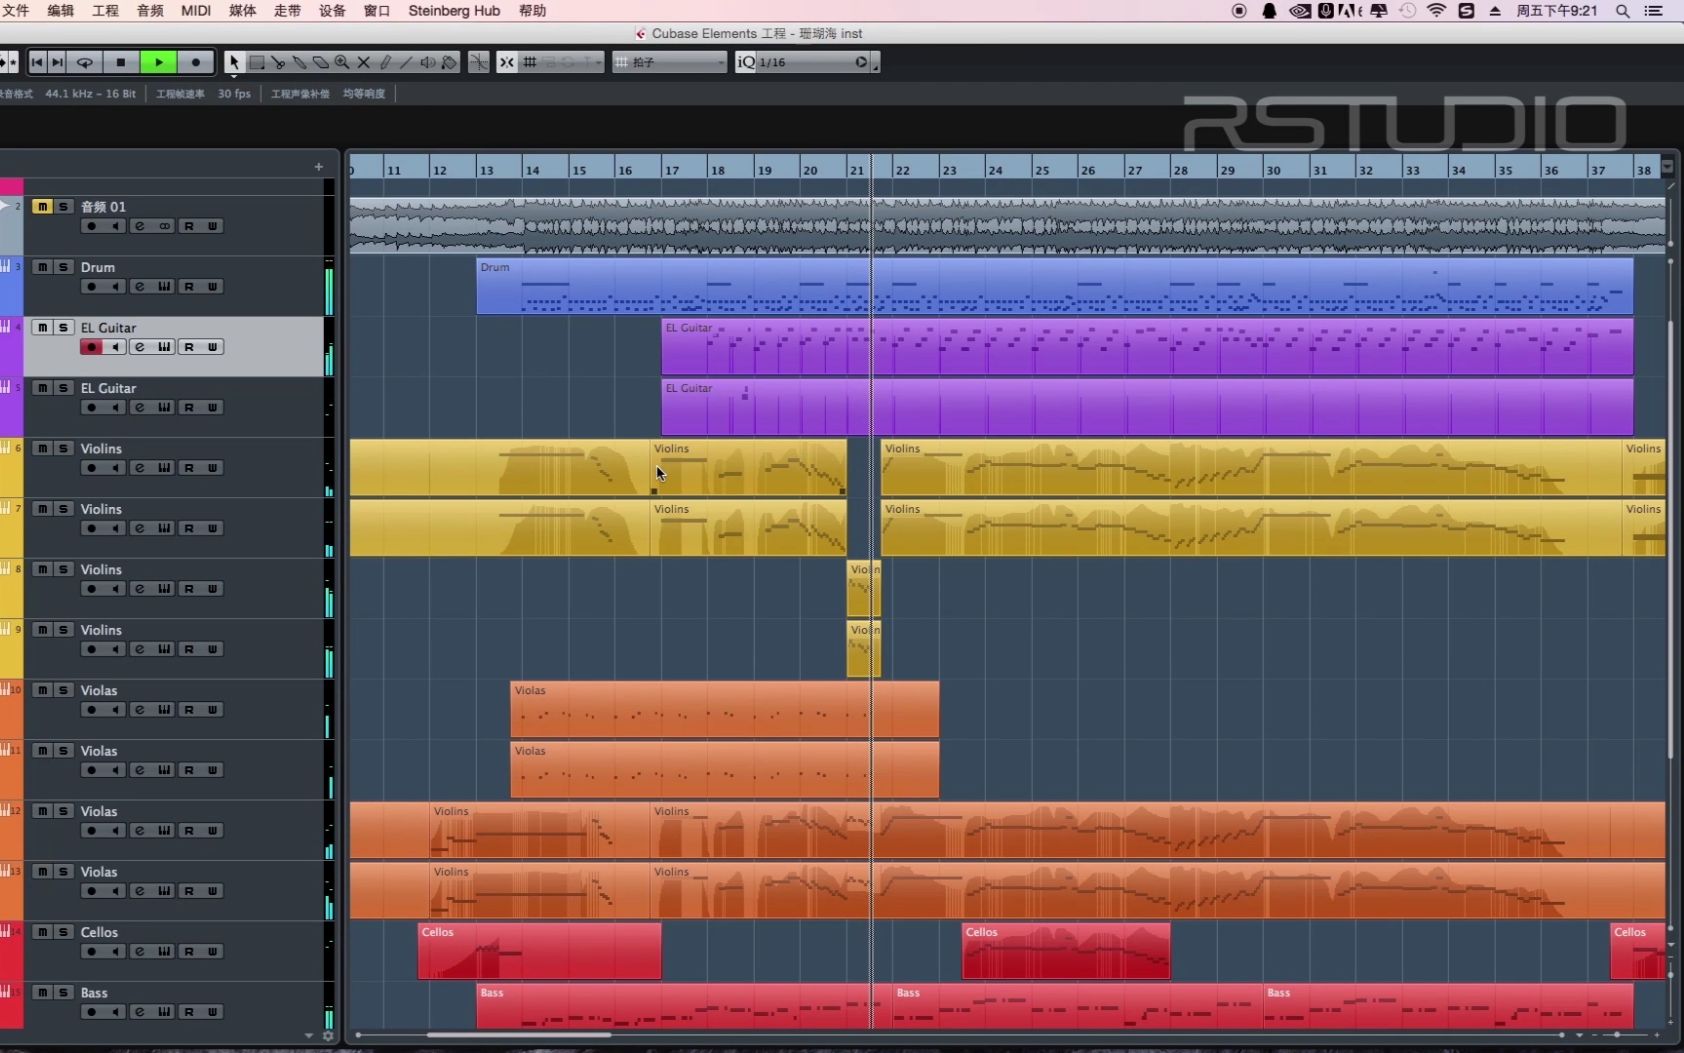Toggle cycle loop mode button
The width and height of the screenshot is (1684, 1053).
point(85,62)
